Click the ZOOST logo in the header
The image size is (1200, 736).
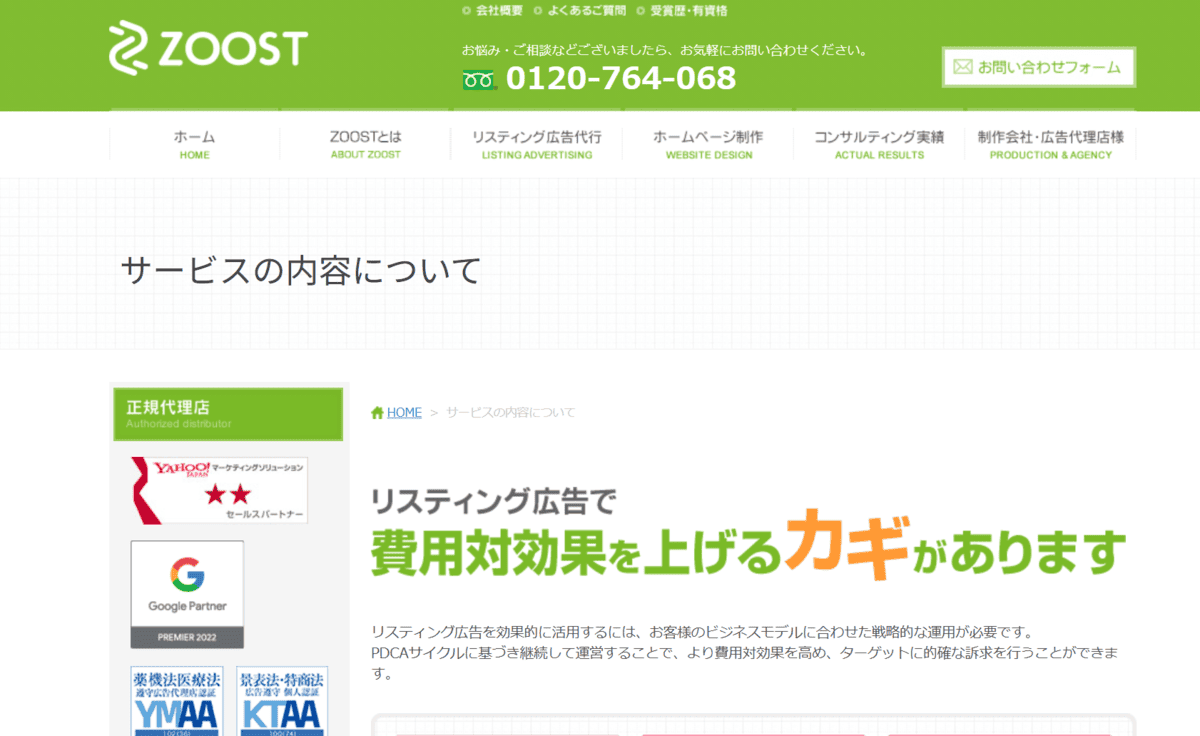click(208, 48)
